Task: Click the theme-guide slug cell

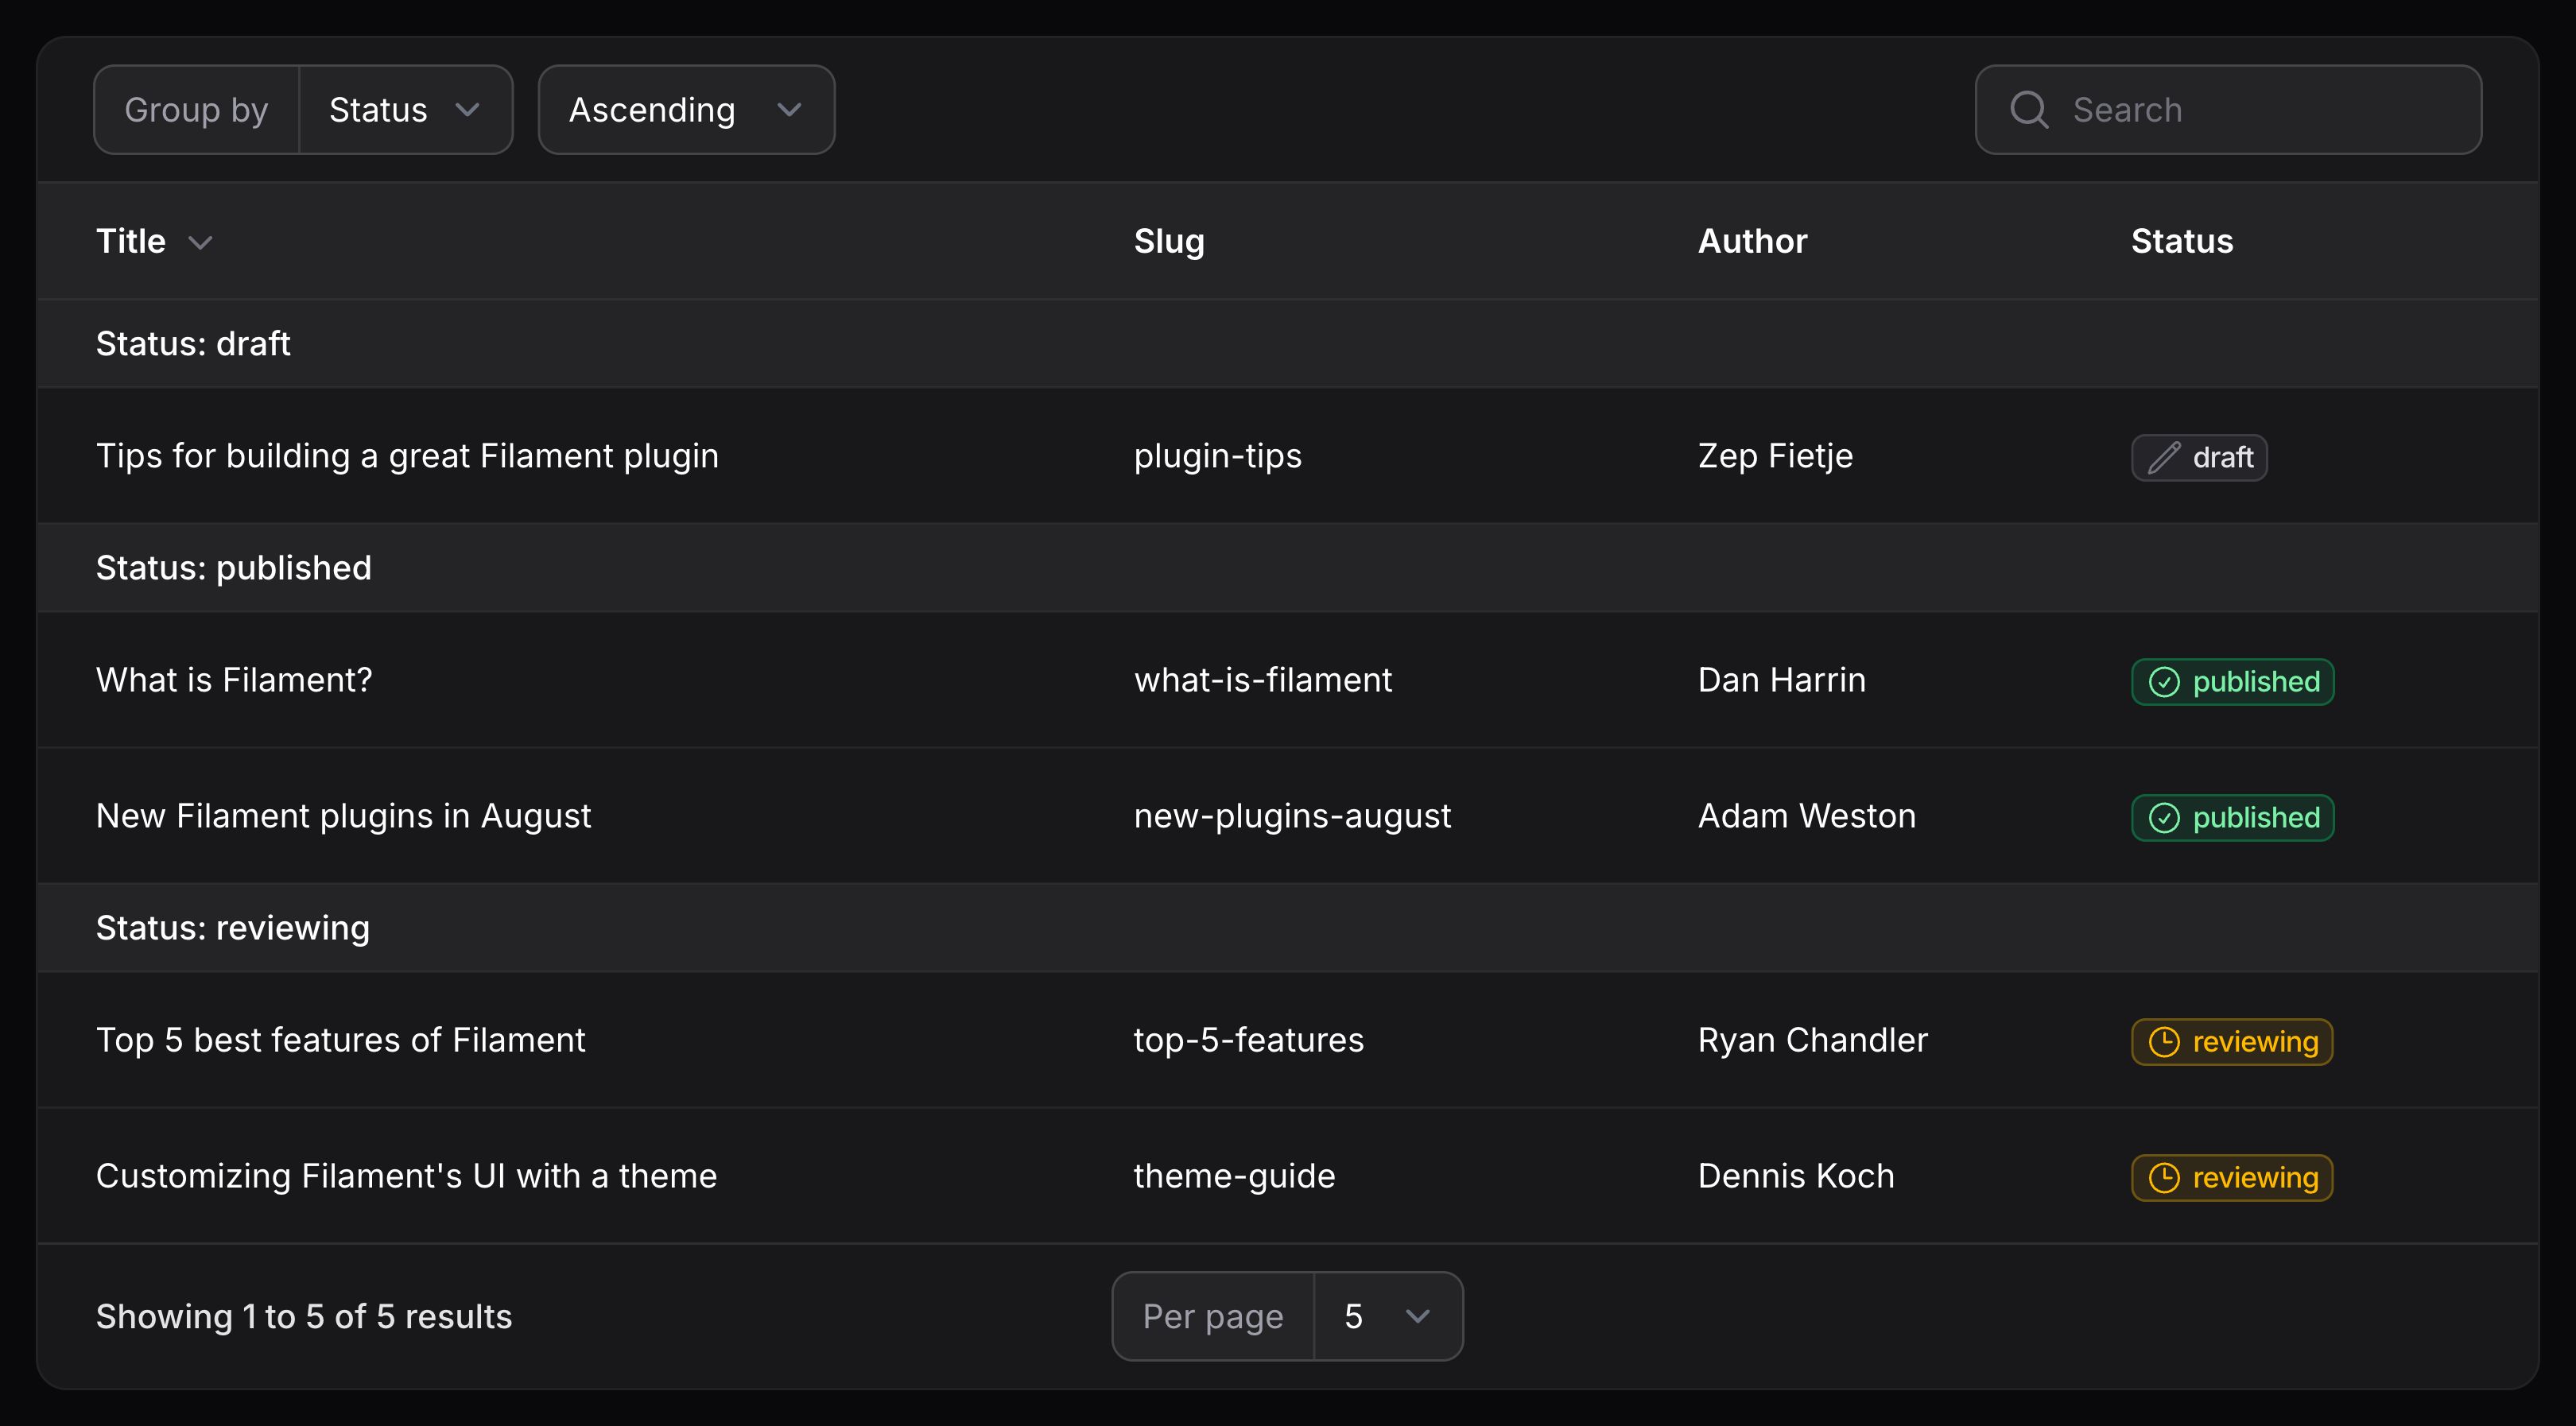Action: (x=1234, y=1176)
